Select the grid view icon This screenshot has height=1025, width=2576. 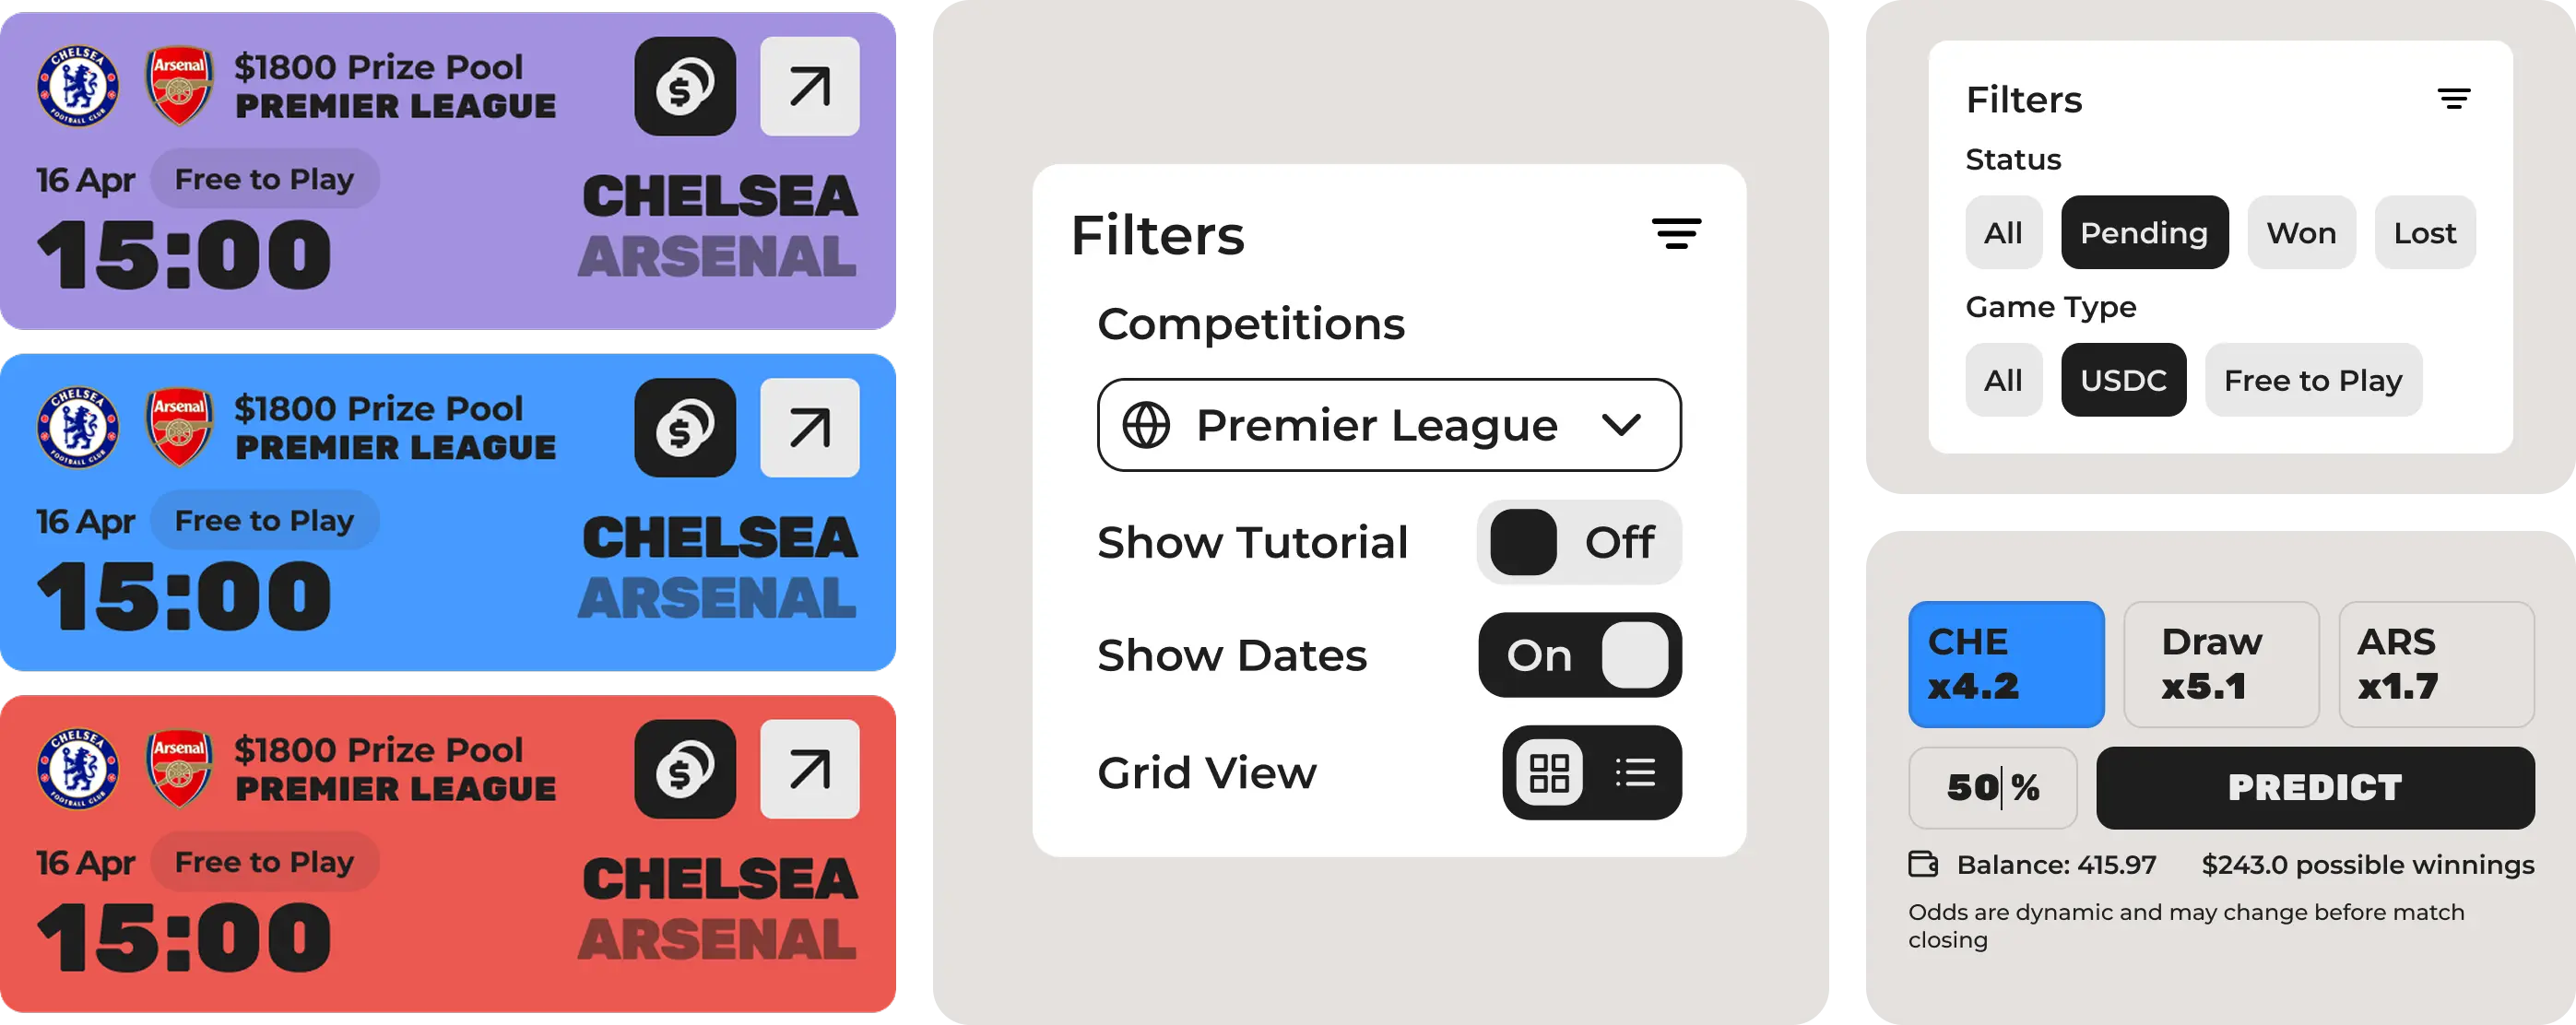(x=1548, y=772)
